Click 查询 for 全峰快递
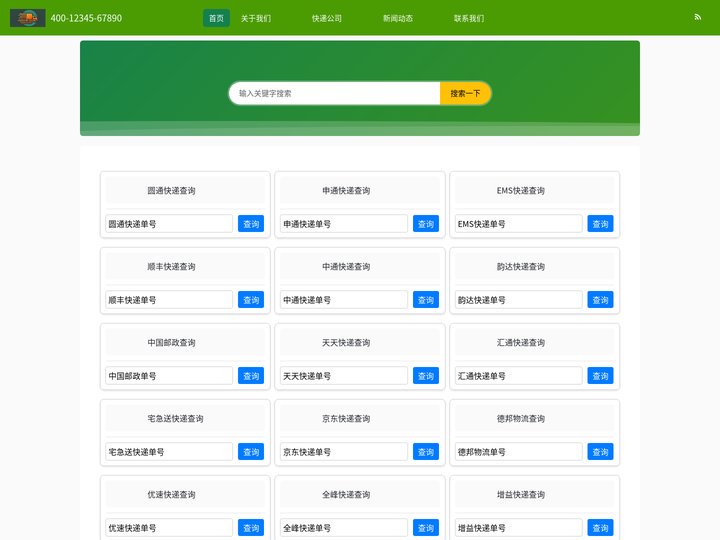The width and height of the screenshot is (720, 540). tap(426, 528)
